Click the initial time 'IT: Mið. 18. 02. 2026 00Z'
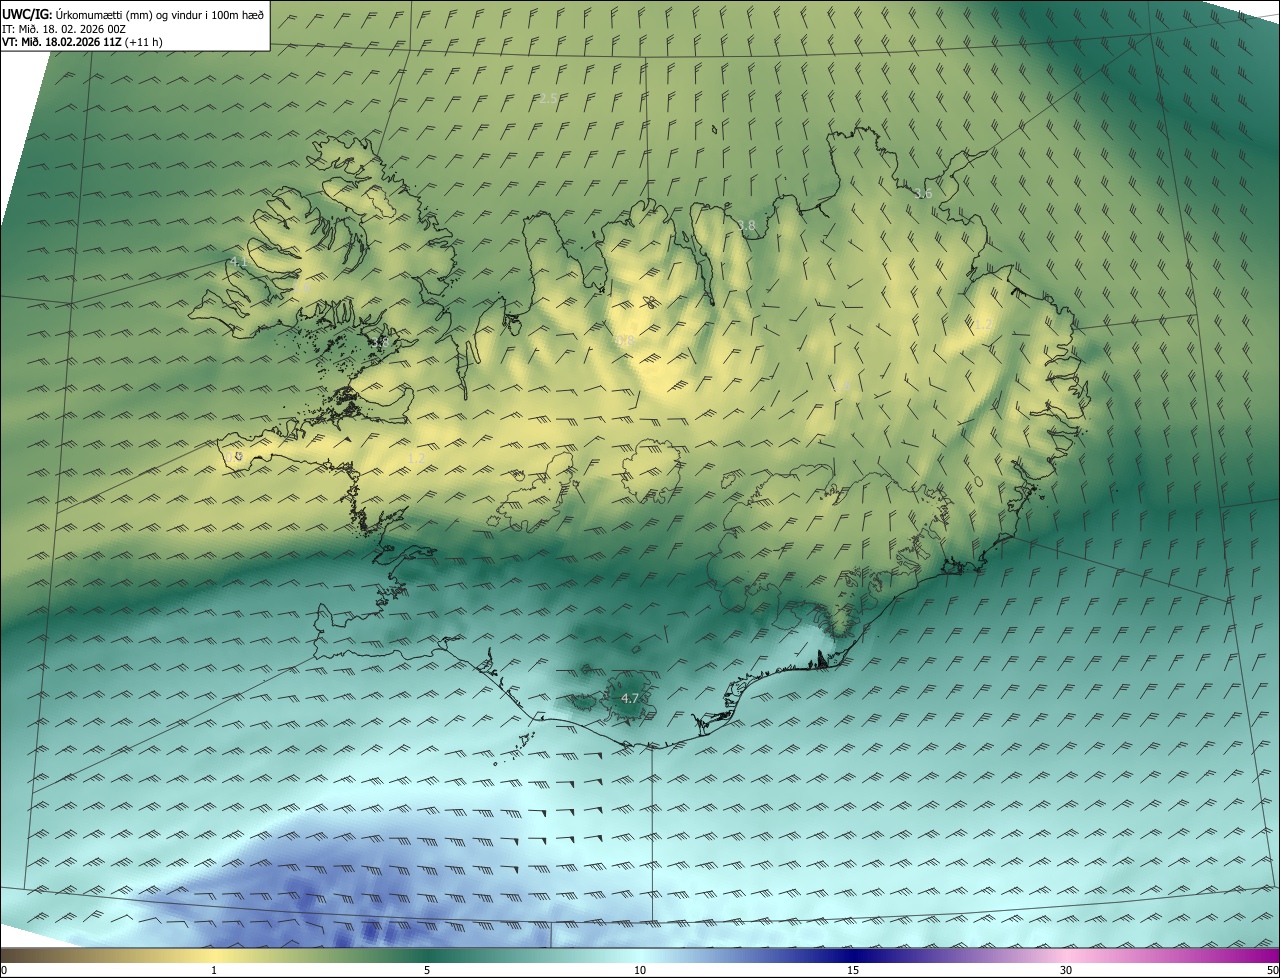Viewport: 1280px width, 978px height. coord(64,28)
